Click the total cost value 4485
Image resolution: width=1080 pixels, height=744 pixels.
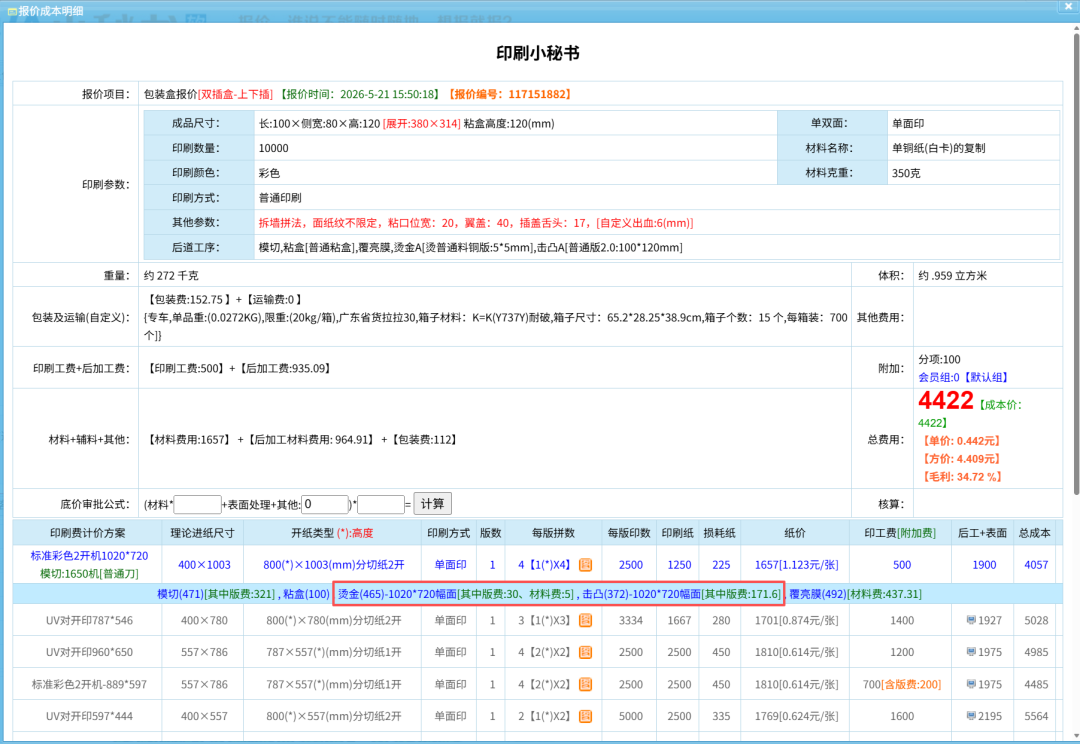pos(1036,685)
